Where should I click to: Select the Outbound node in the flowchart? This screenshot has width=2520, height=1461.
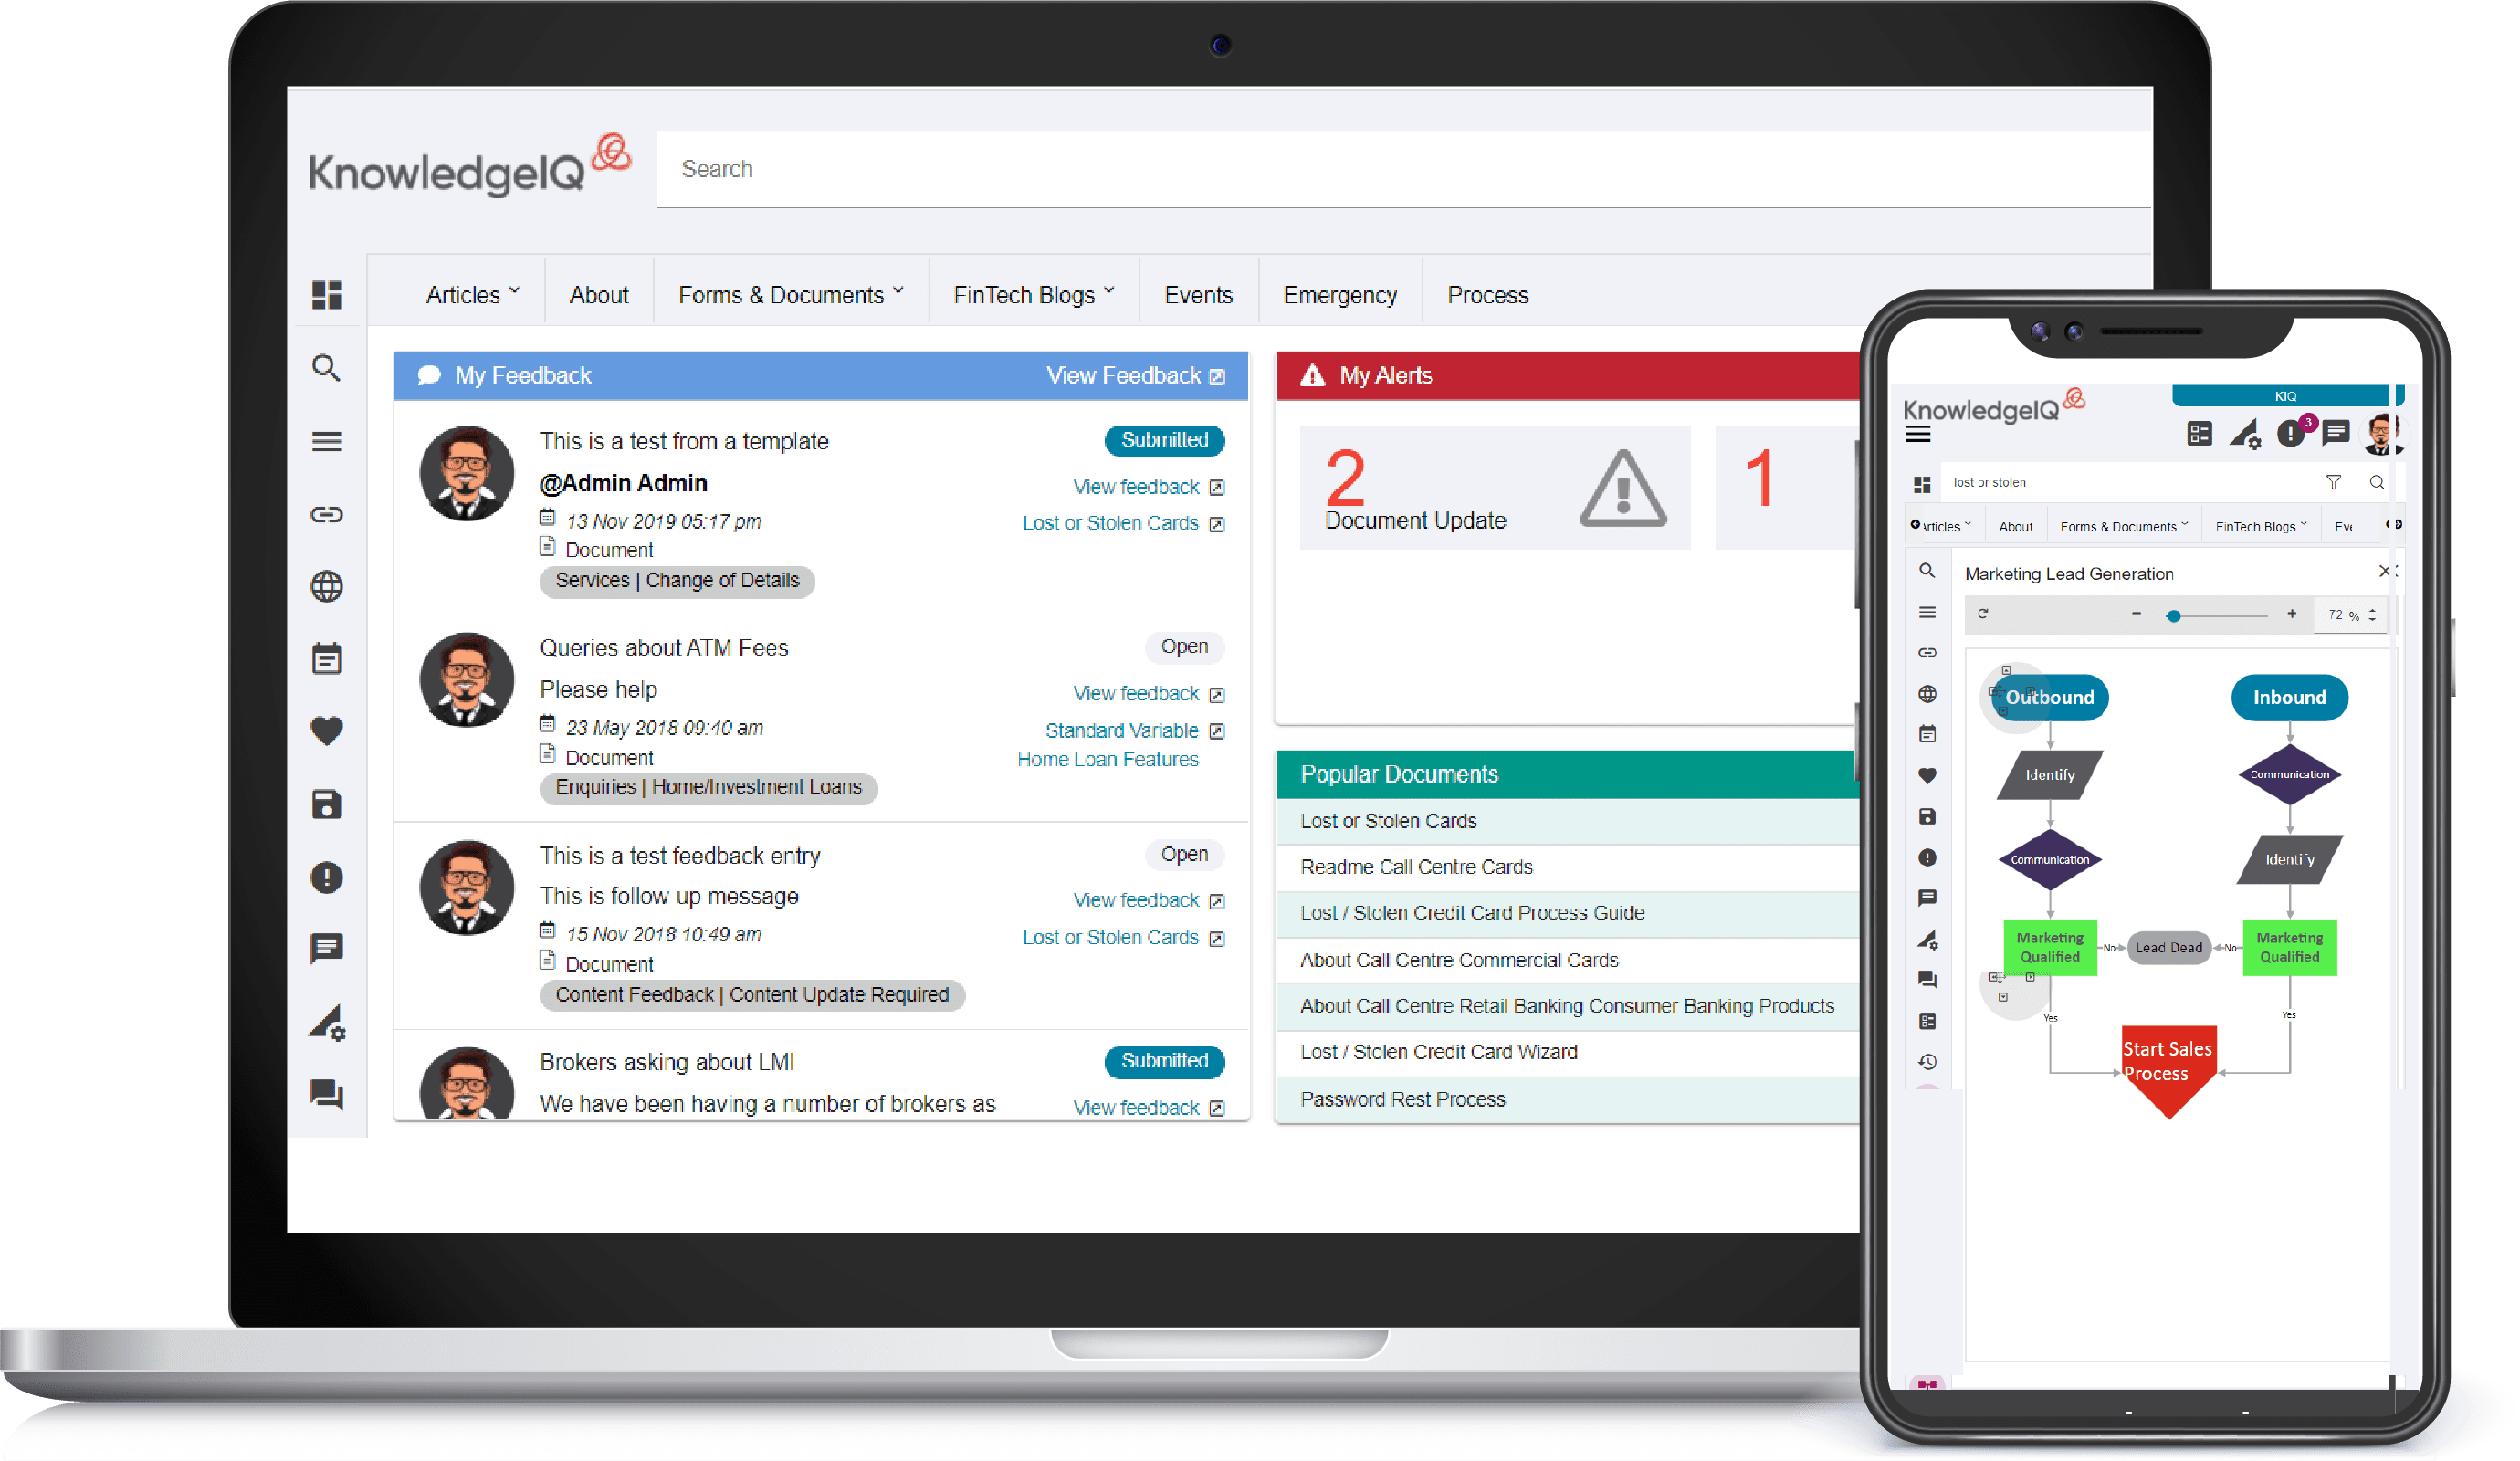pyautogui.click(x=2049, y=698)
